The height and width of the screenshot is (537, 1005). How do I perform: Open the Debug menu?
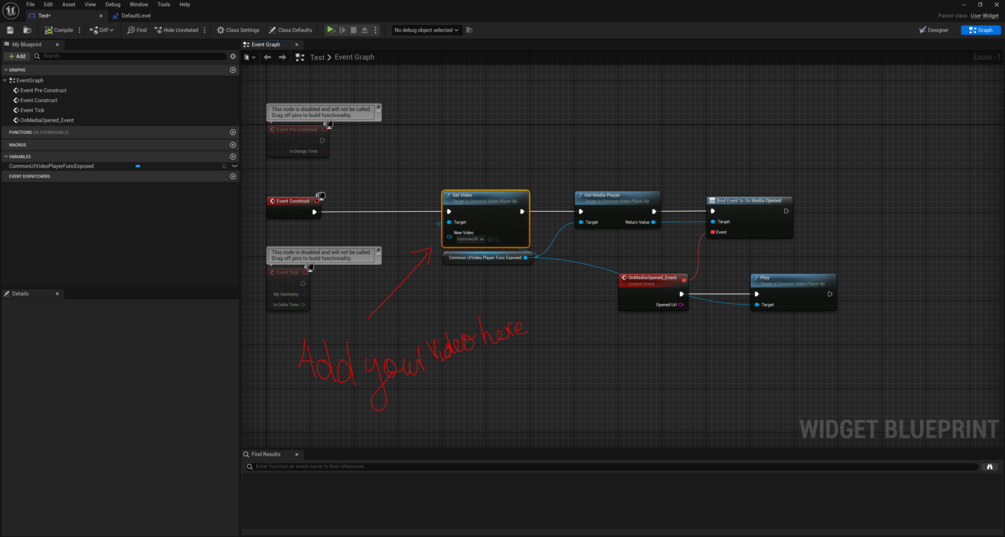[113, 4]
